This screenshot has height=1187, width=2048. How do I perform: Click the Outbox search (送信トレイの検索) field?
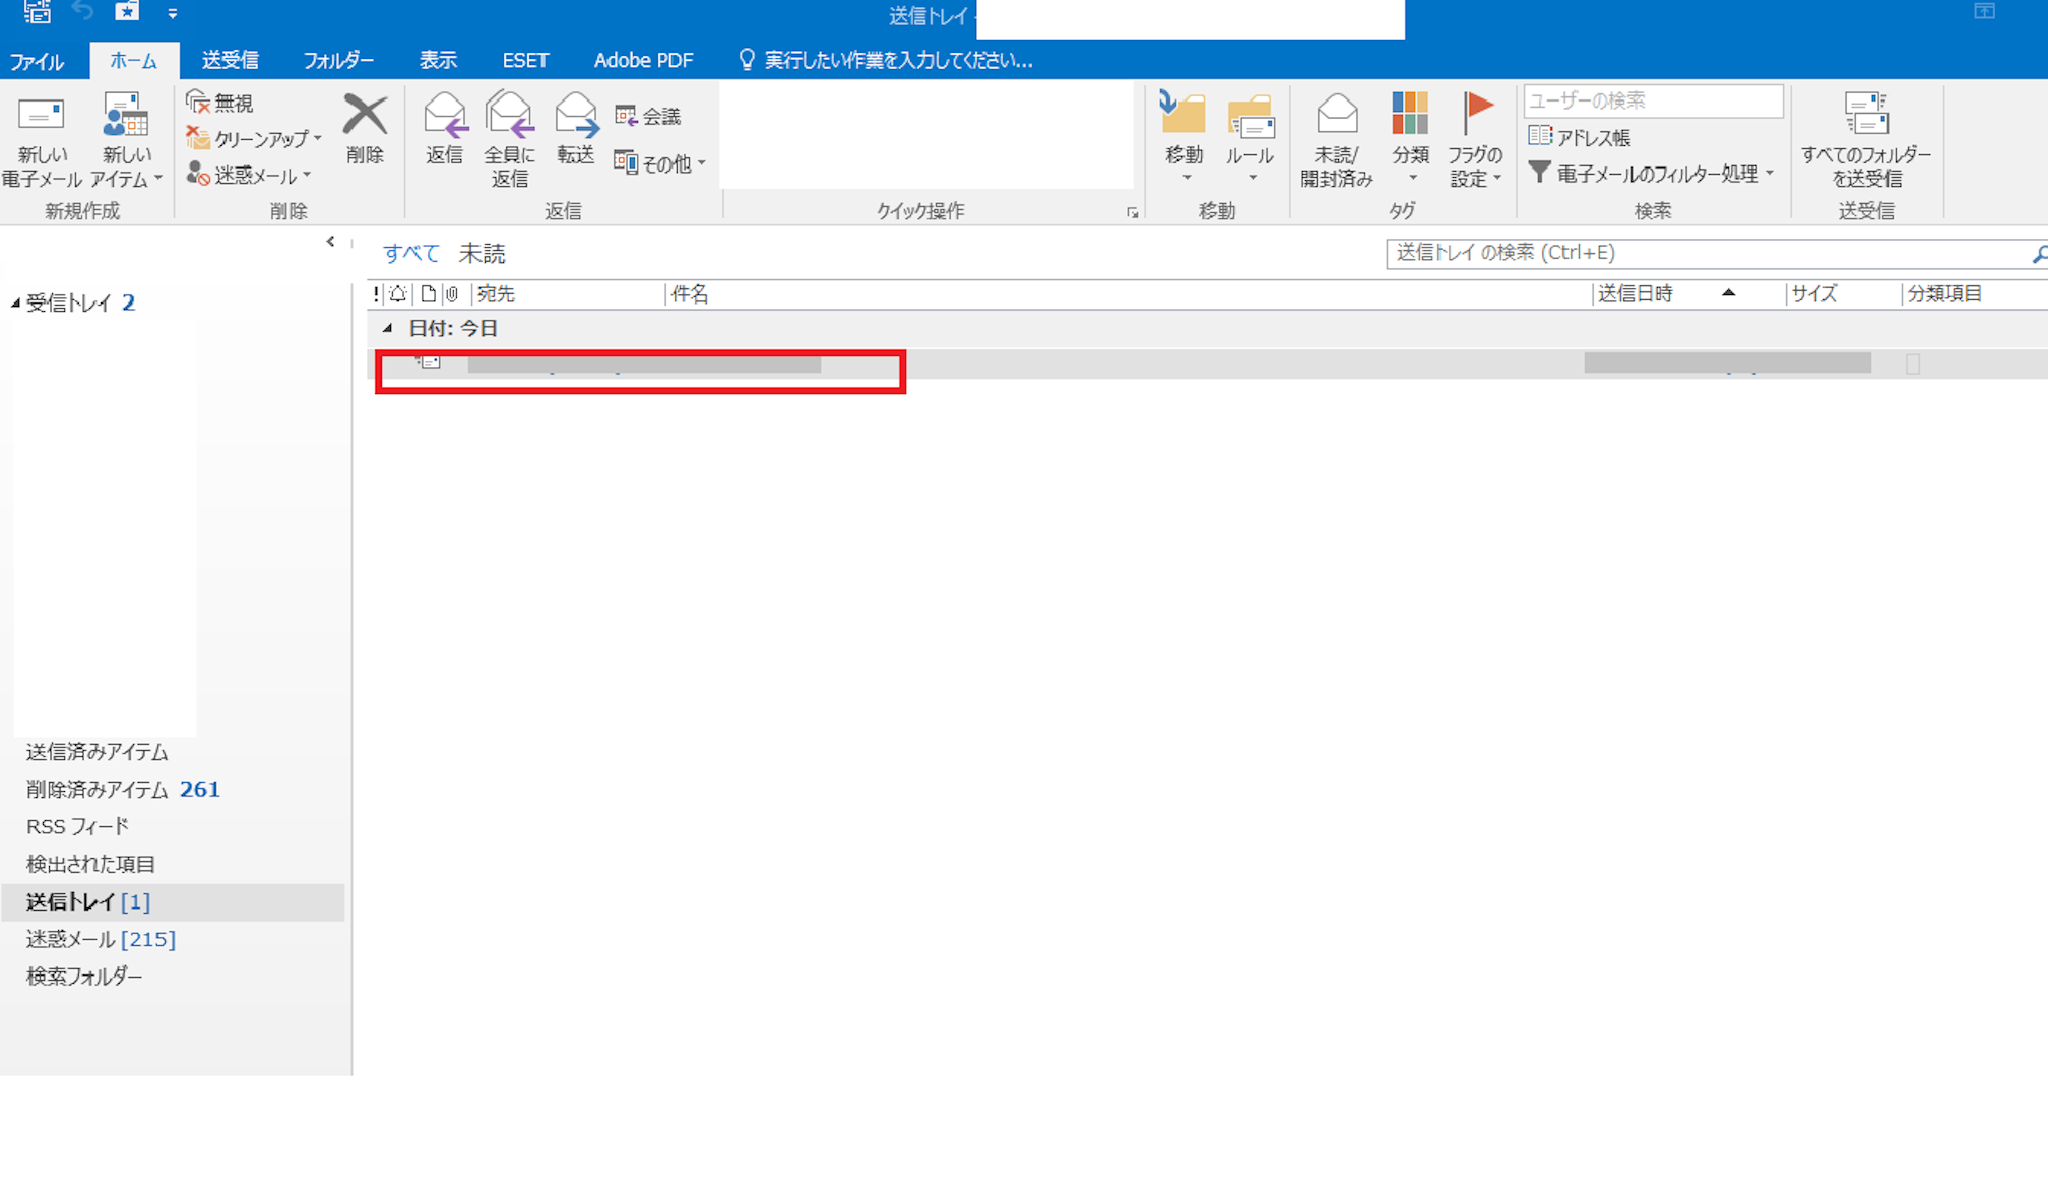pos(1700,253)
